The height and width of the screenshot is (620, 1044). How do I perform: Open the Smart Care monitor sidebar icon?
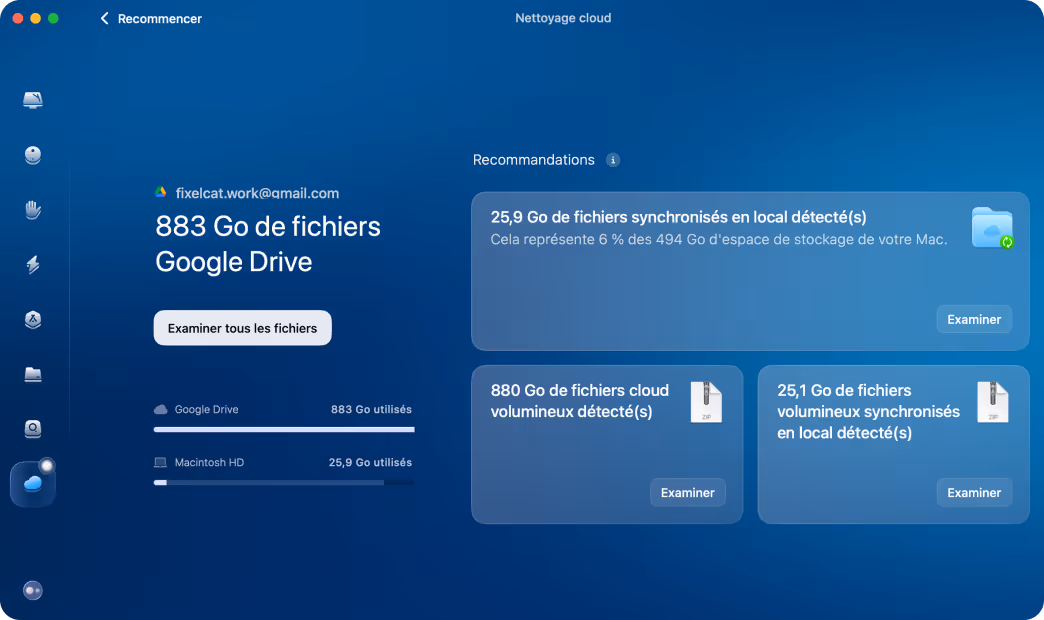(33, 100)
